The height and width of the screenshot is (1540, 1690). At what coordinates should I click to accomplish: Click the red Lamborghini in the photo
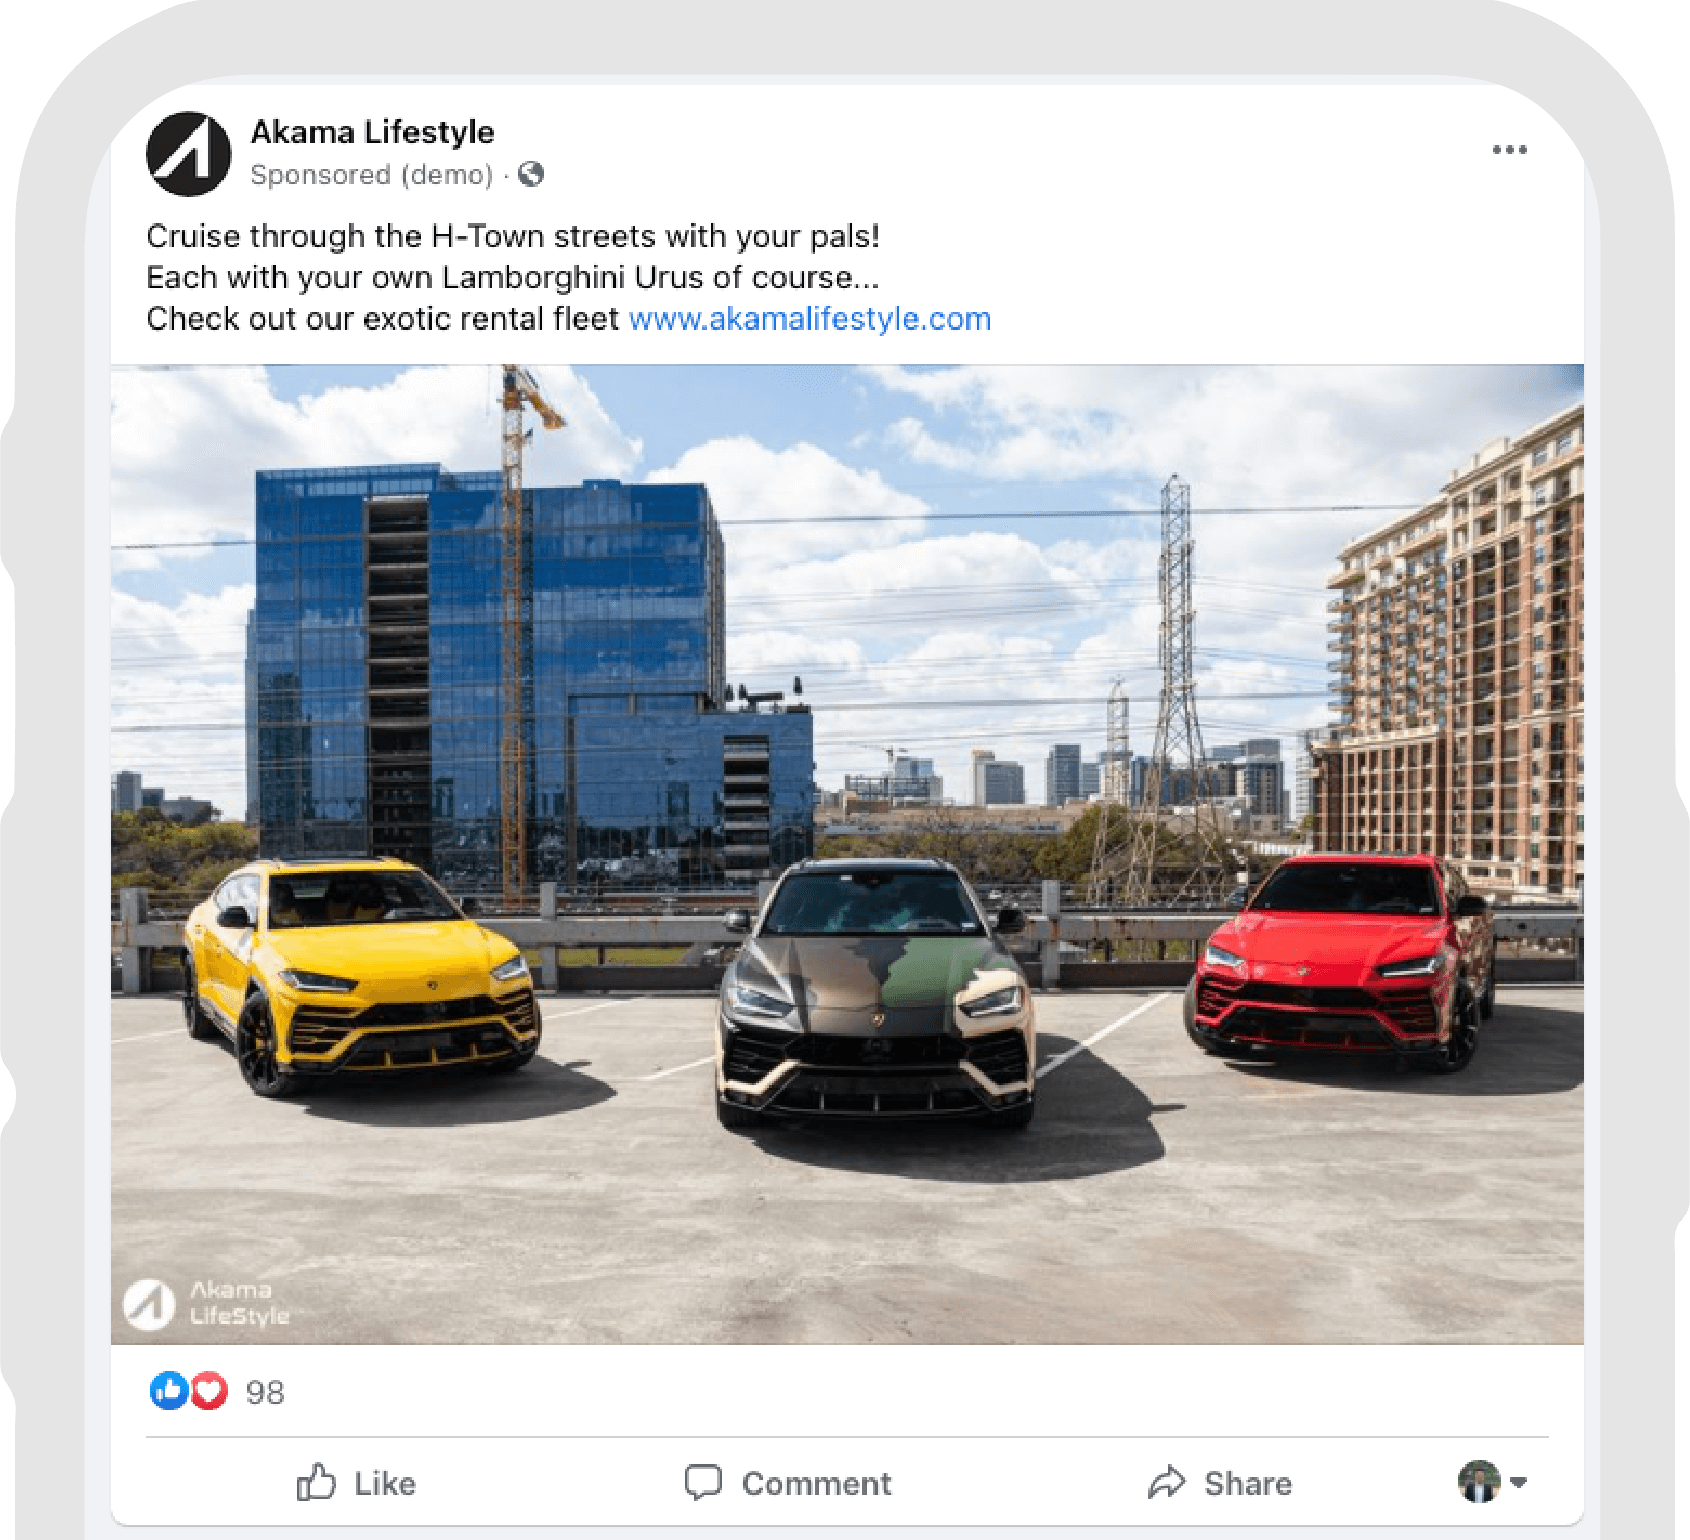(x=1340, y=962)
